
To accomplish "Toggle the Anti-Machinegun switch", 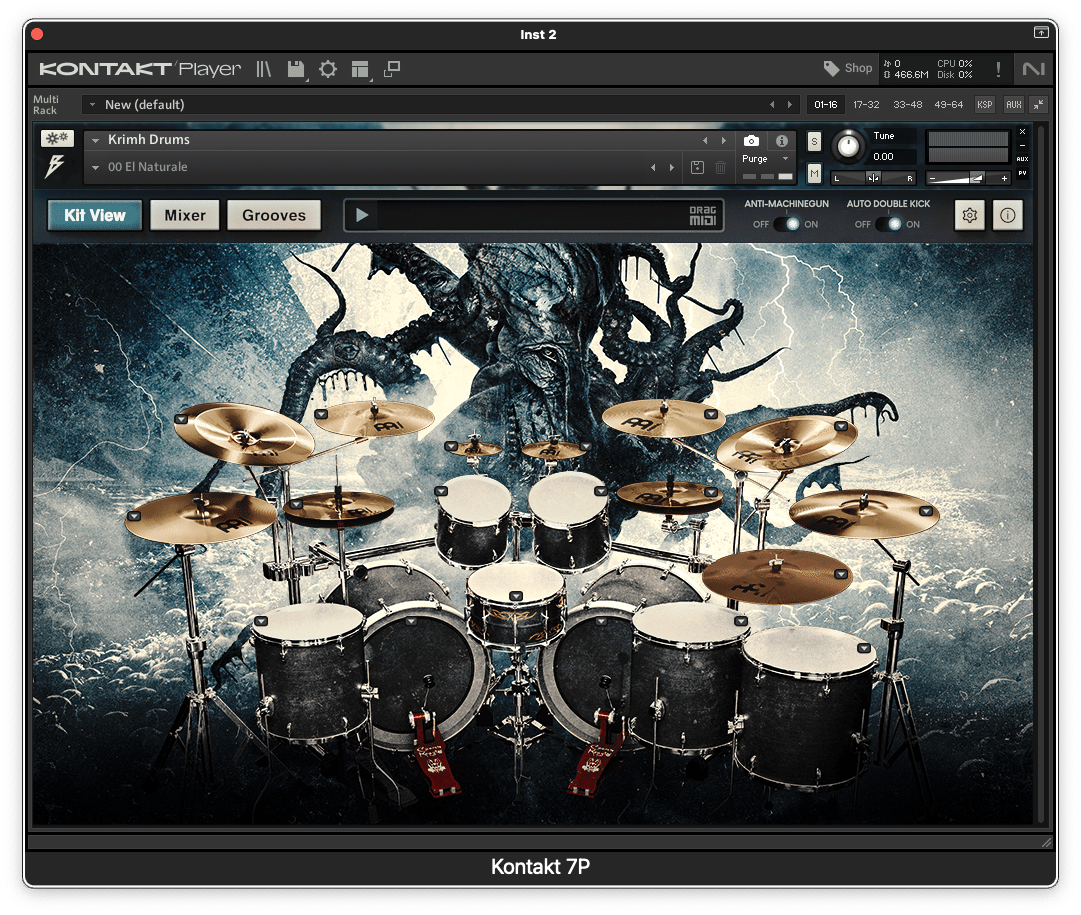I will [786, 224].
